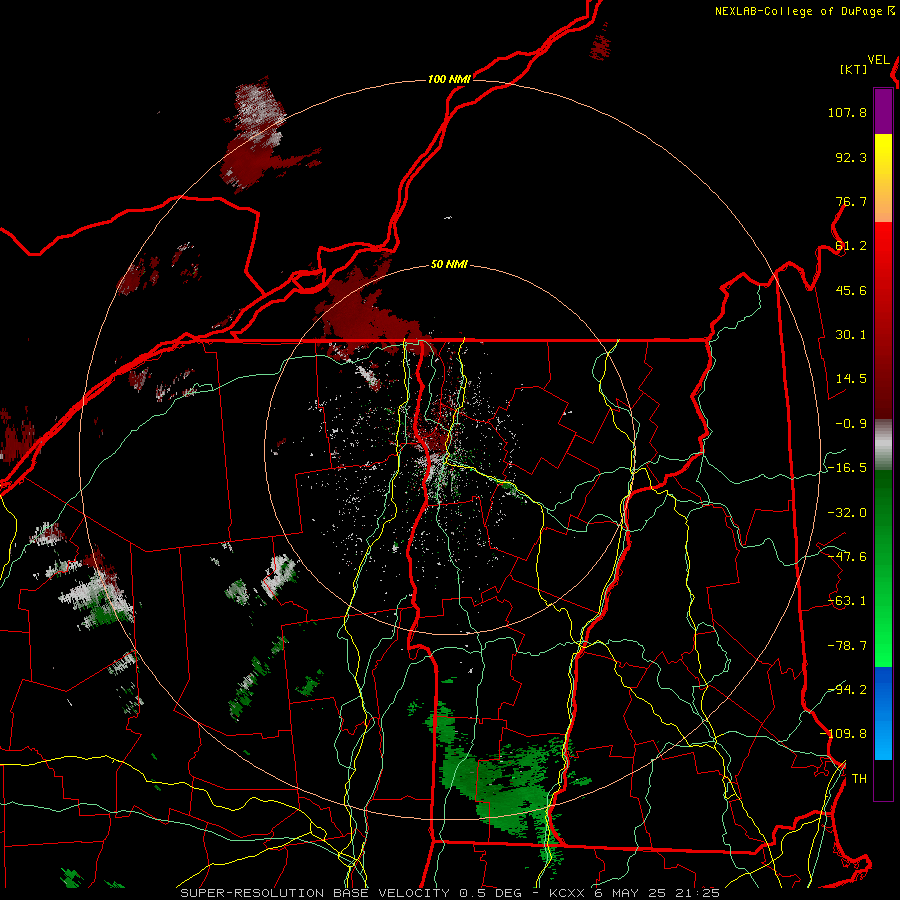Select the -16.5 scale value

847,468
